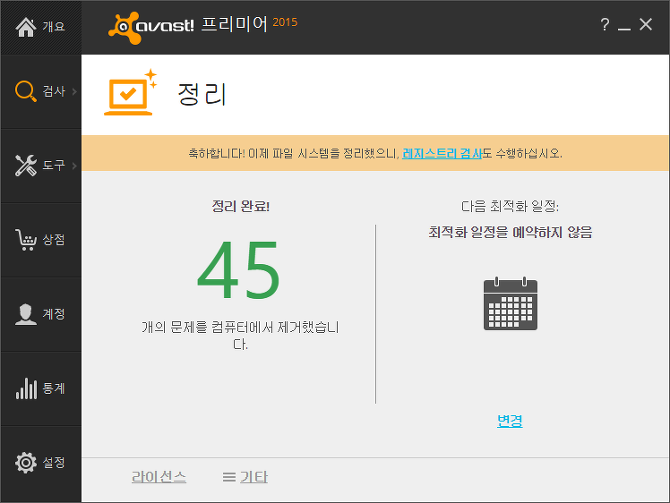
Task: Click the calendar schedule icon
Action: tap(510, 303)
